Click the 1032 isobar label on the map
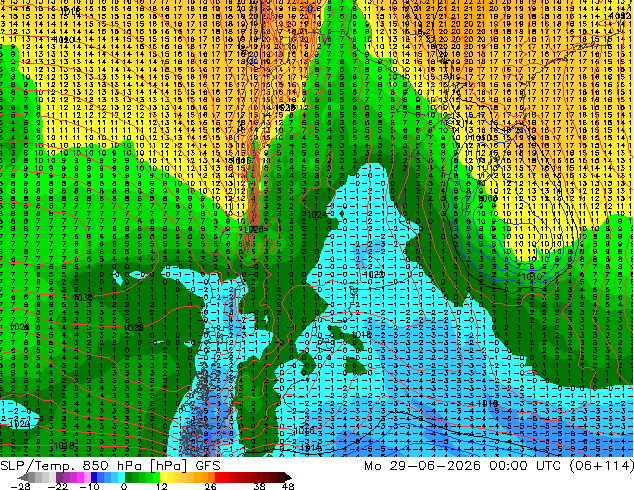634x490 pixels. pyautogui.click(x=84, y=298)
